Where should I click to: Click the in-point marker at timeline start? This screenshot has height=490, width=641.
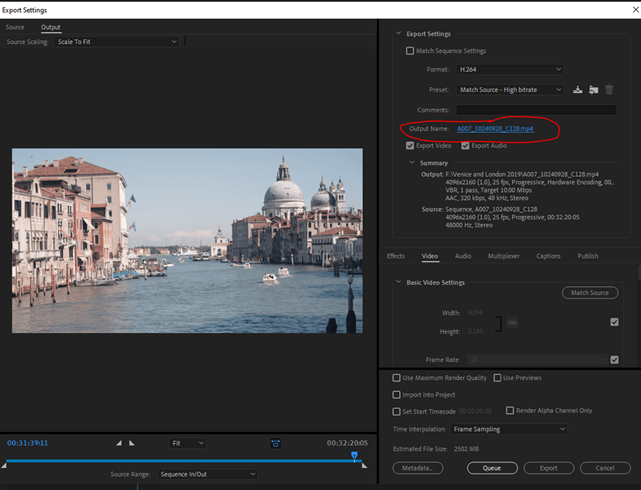[4, 465]
